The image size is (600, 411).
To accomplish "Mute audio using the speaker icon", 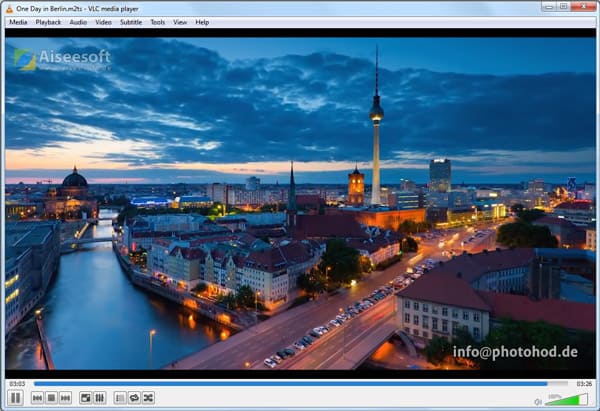I will 538,401.
